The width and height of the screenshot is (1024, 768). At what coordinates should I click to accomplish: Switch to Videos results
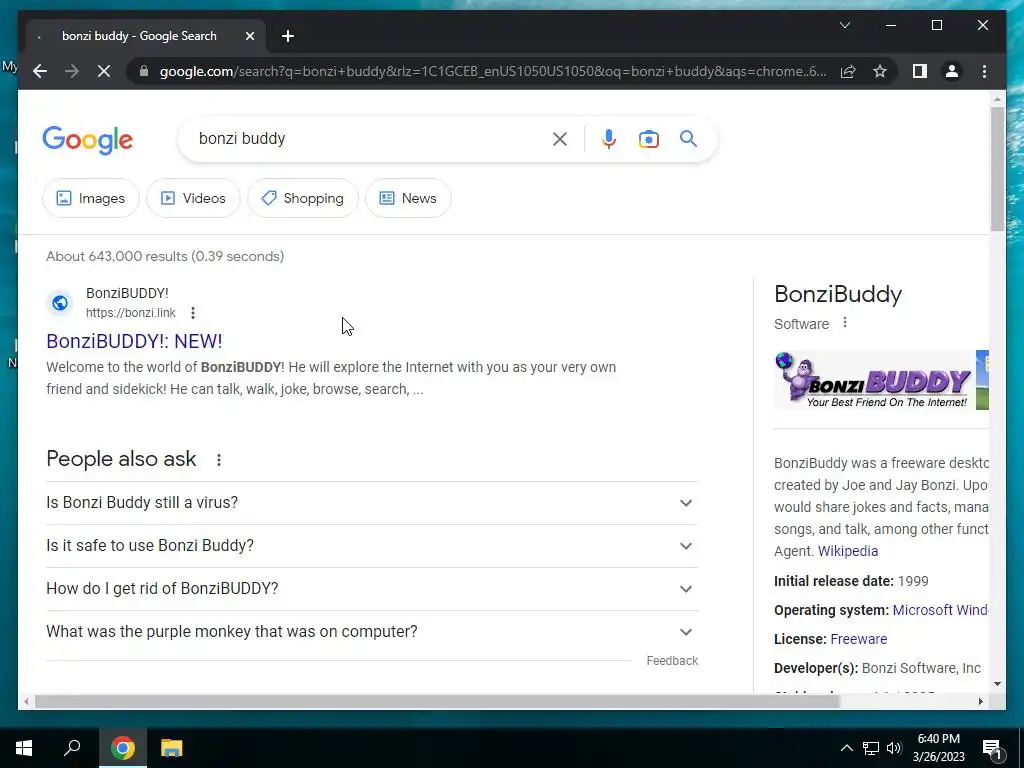click(x=193, y=198)
